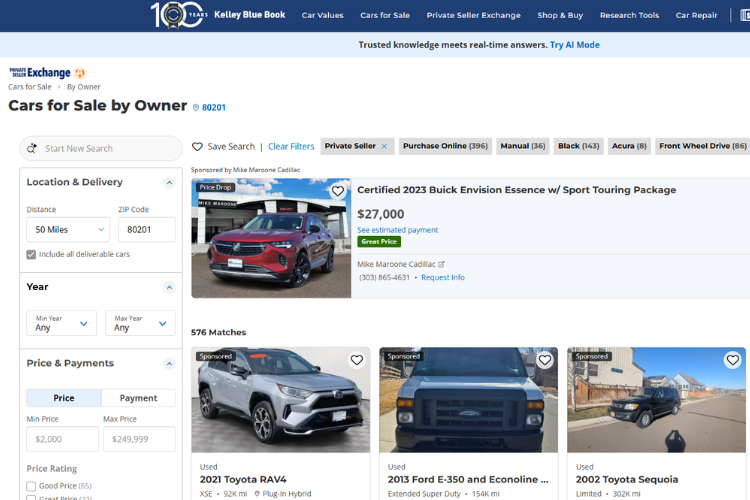Apply the Front Wheel Drive (86) filter chip
750x500 pixels.
(703, 146)
